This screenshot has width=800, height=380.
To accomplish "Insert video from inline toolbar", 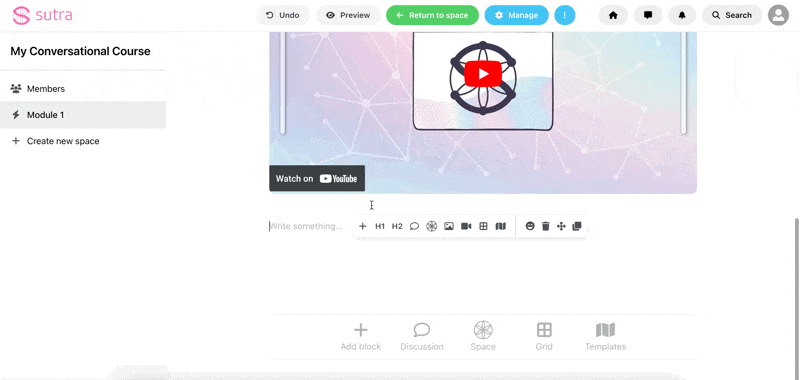I will point(466,226).
